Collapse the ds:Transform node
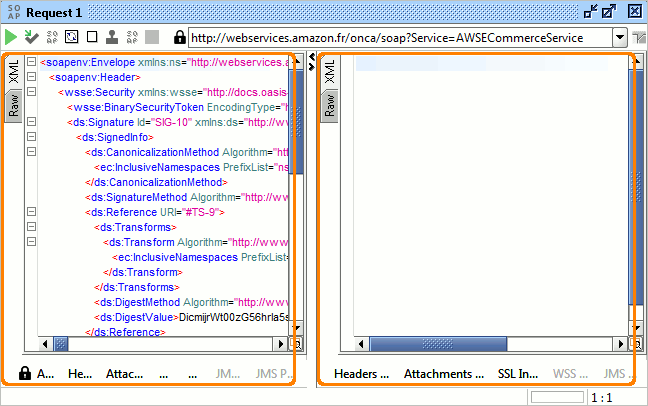The width and height of the screenshot is (648, 406). tap(31, 241)
